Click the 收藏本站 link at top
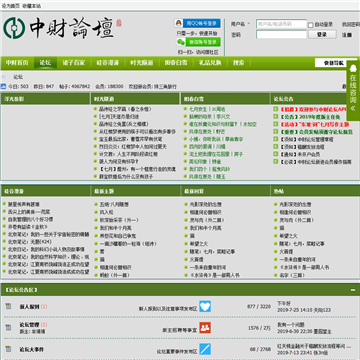360x360 pixels. tap(32, 6)
